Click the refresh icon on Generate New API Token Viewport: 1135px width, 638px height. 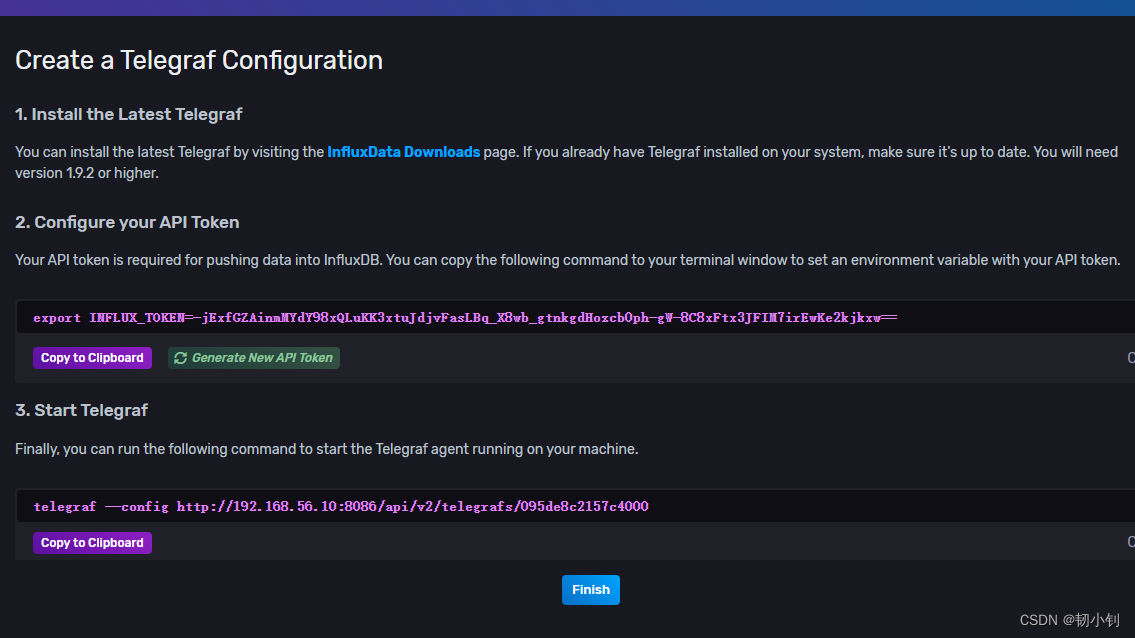180,358
